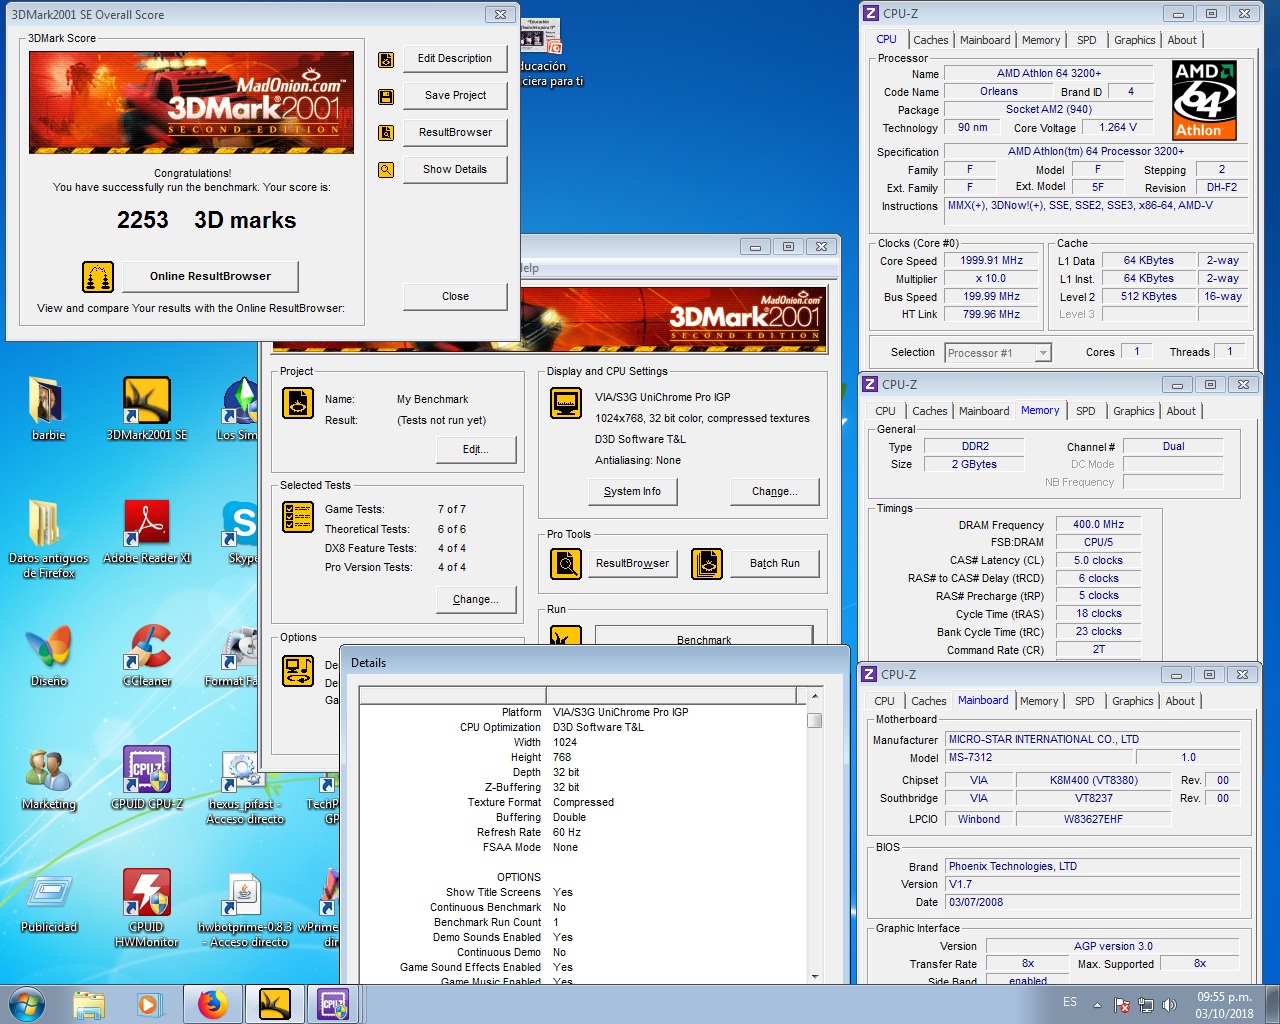Open the Marketing desktop icon
1280x1024 pixels.
47,778
